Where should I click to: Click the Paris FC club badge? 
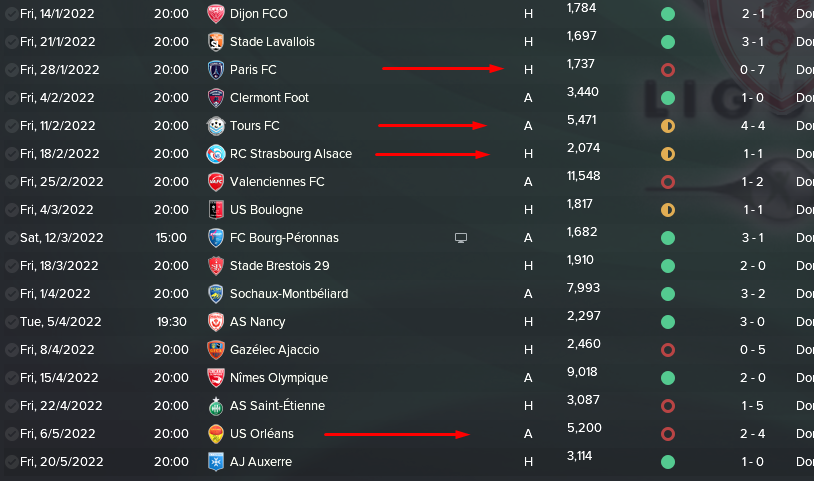[215, 70]
